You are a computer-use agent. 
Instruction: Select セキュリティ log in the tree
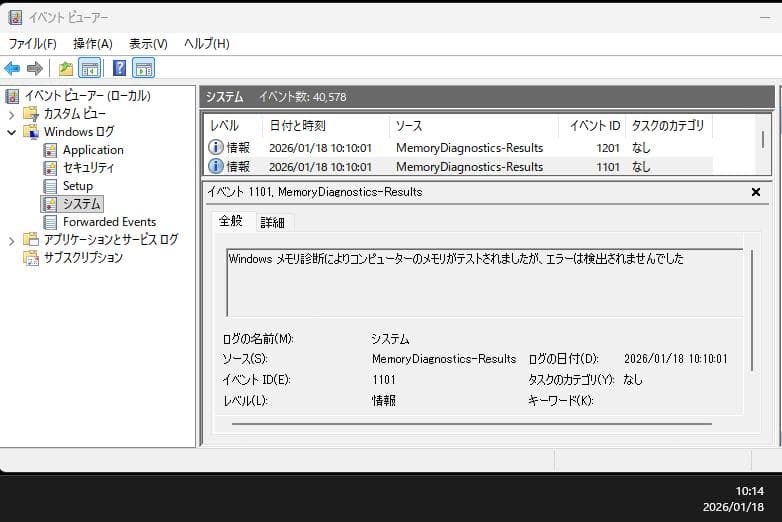pyautogui.click(x=88, y=168)
